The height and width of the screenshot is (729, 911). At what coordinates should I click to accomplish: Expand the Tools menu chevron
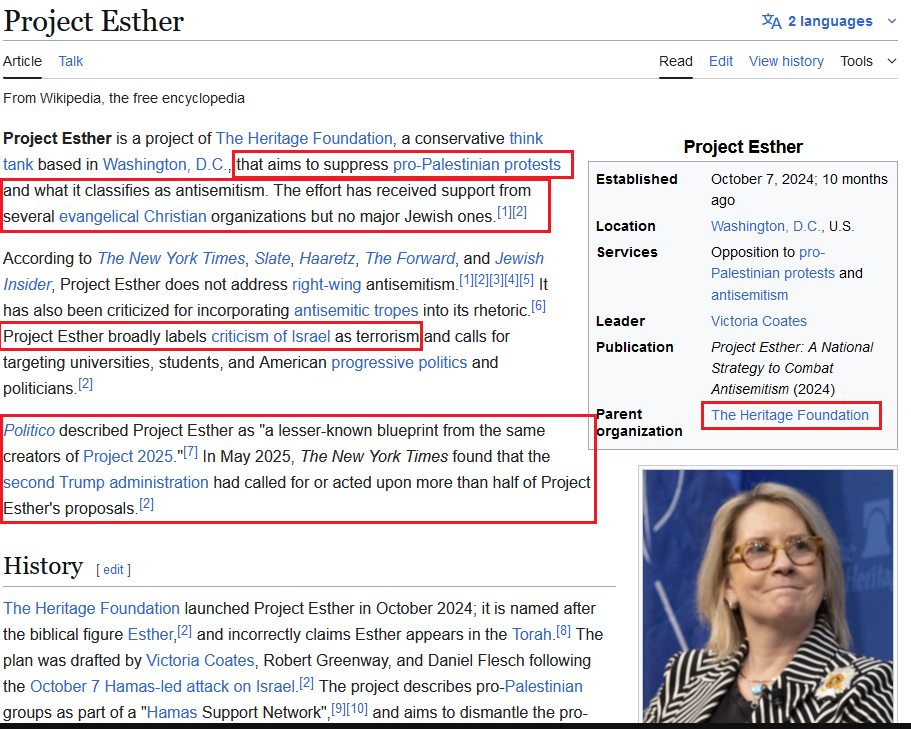(892, 61)
